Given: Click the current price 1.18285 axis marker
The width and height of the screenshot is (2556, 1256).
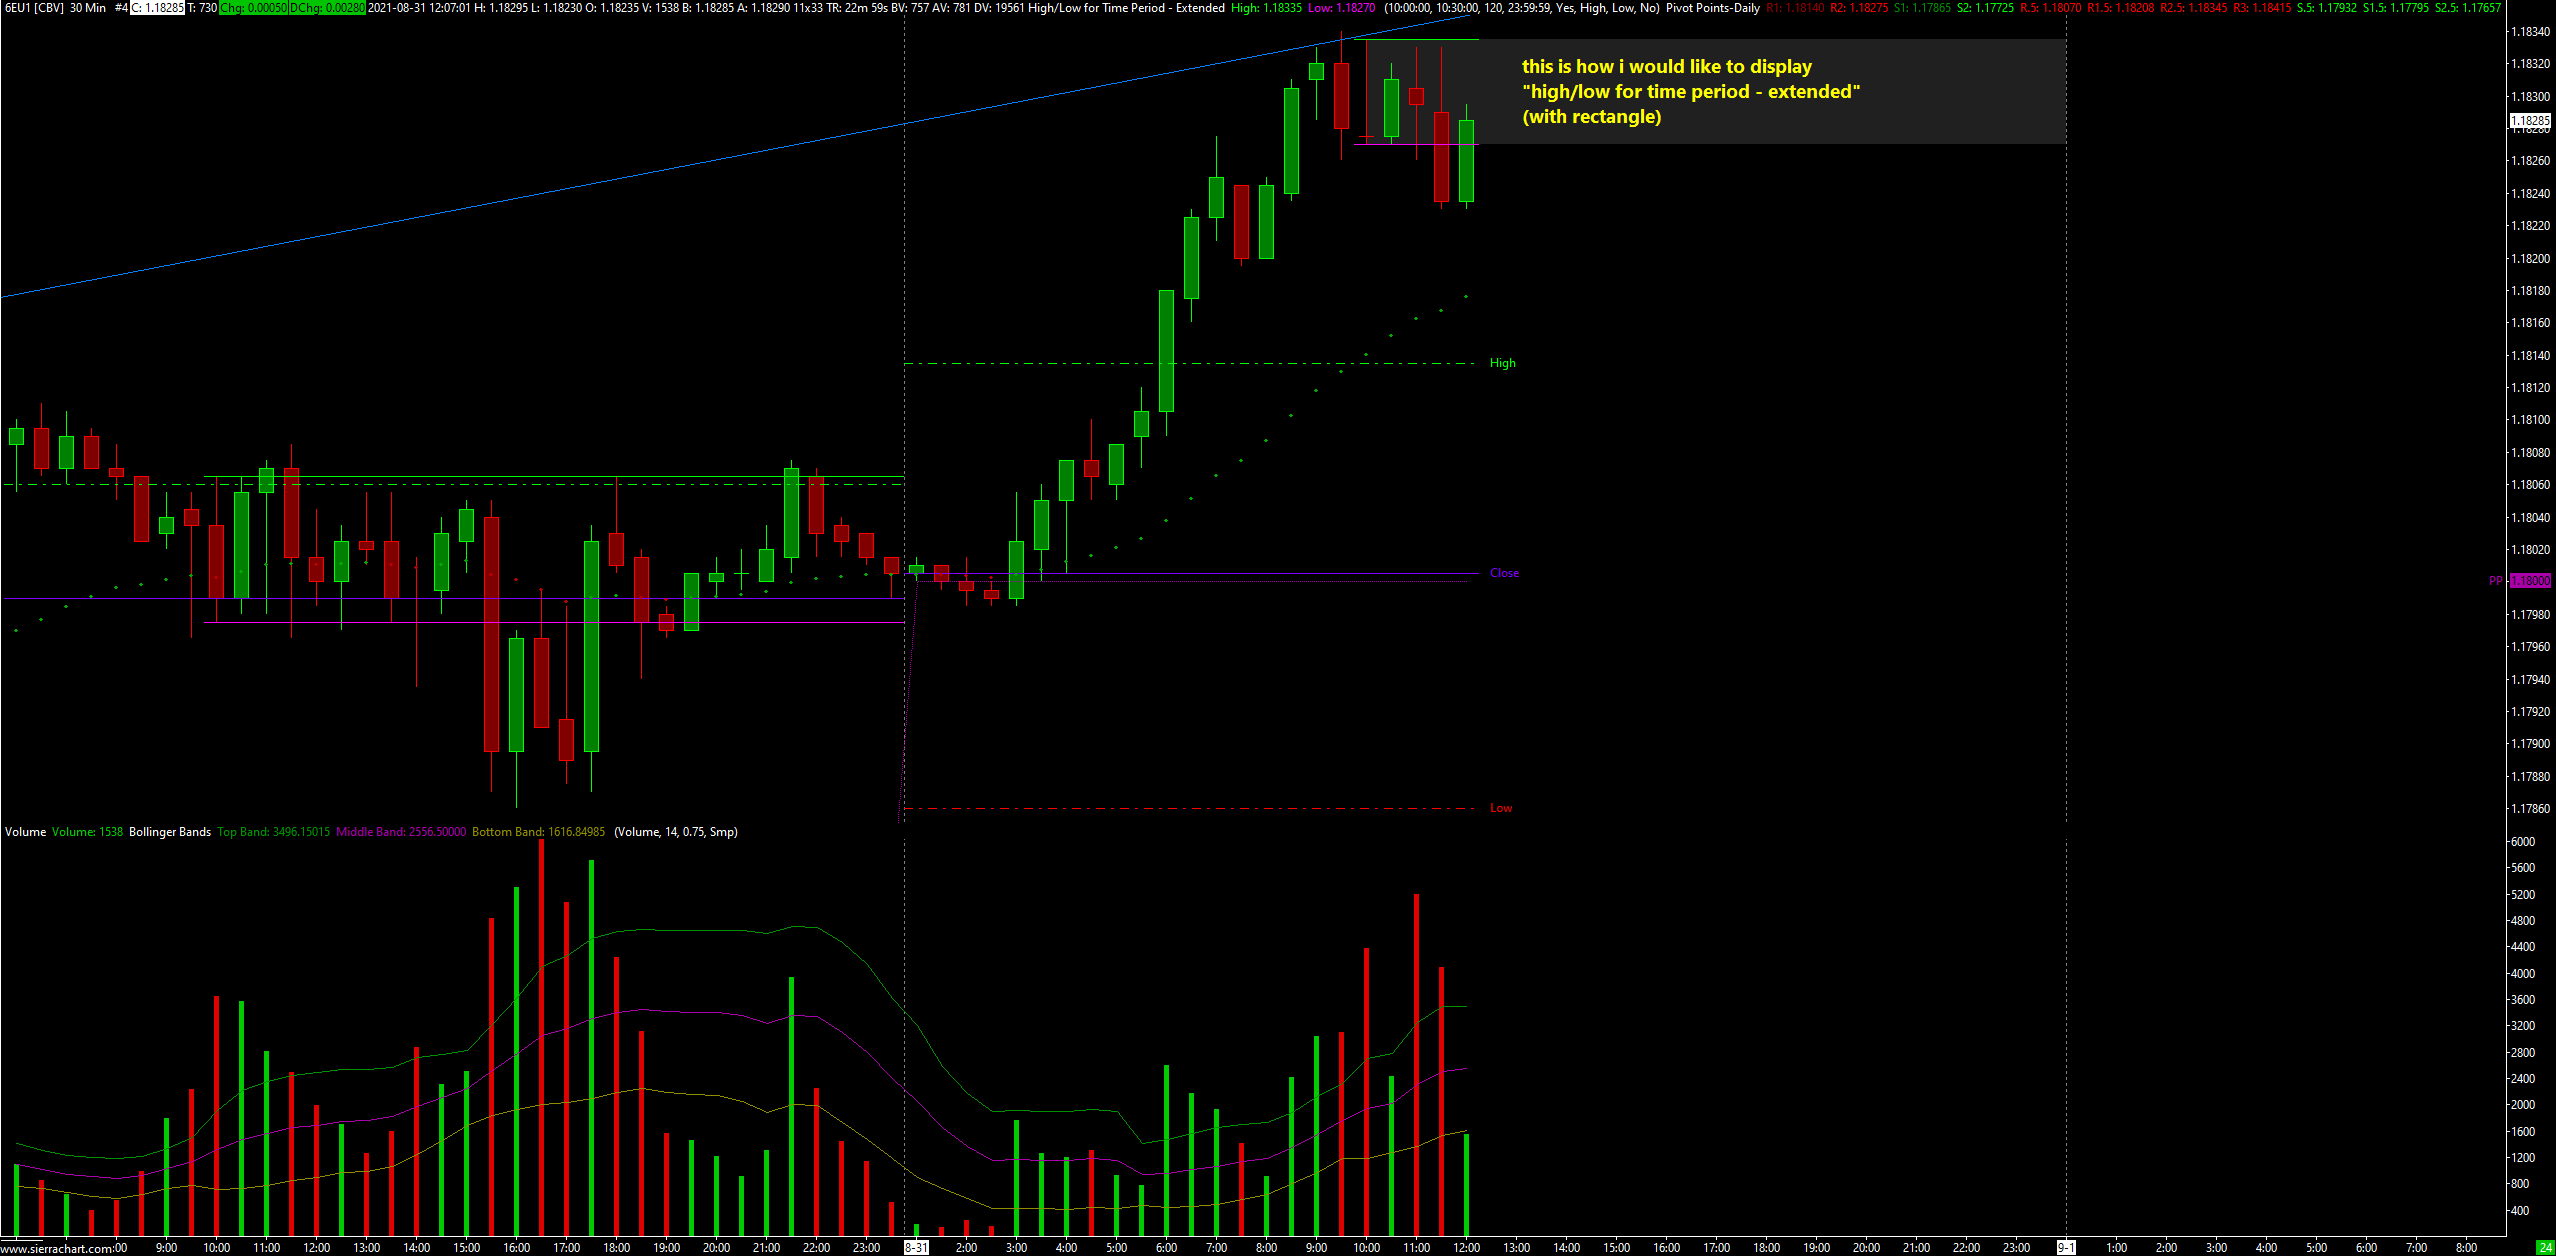Looking at the screenshot, I should click(2530, 121).
